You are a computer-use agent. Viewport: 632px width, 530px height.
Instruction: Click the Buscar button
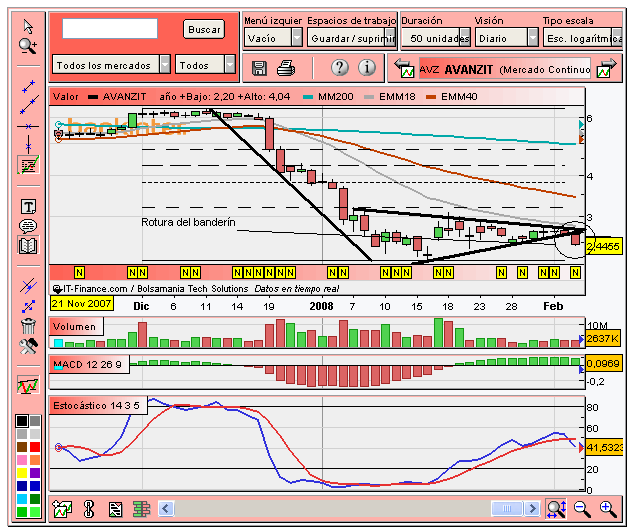204,29
